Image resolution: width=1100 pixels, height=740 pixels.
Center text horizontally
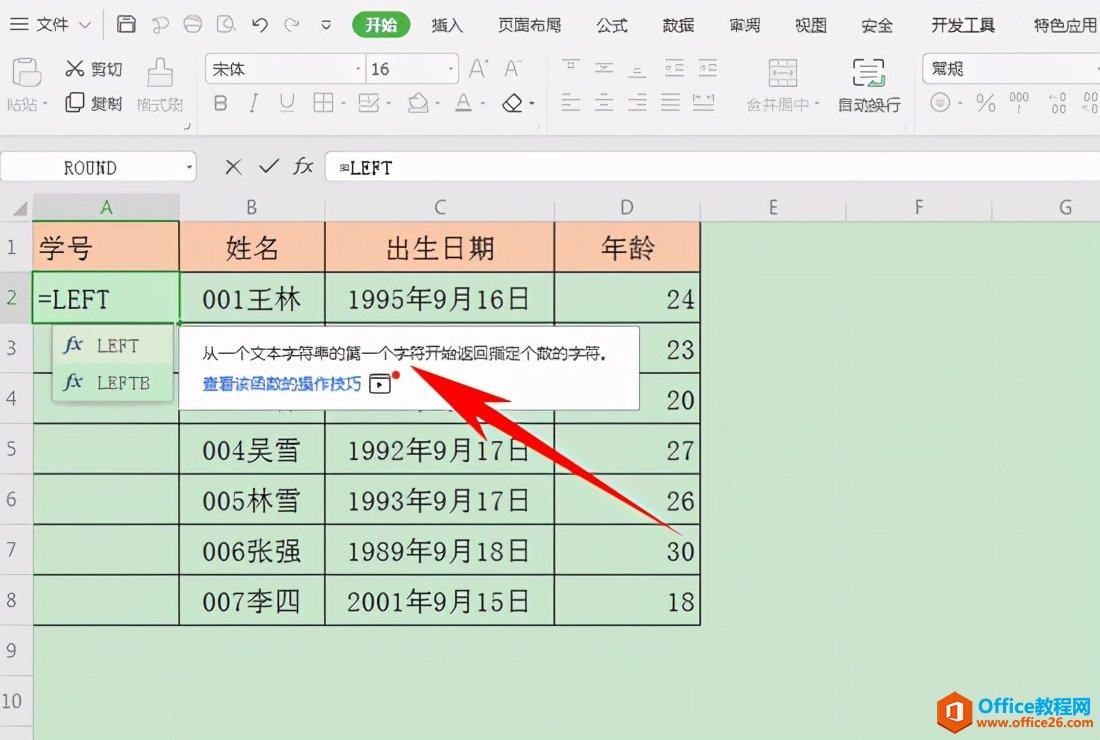coord(604,103)
